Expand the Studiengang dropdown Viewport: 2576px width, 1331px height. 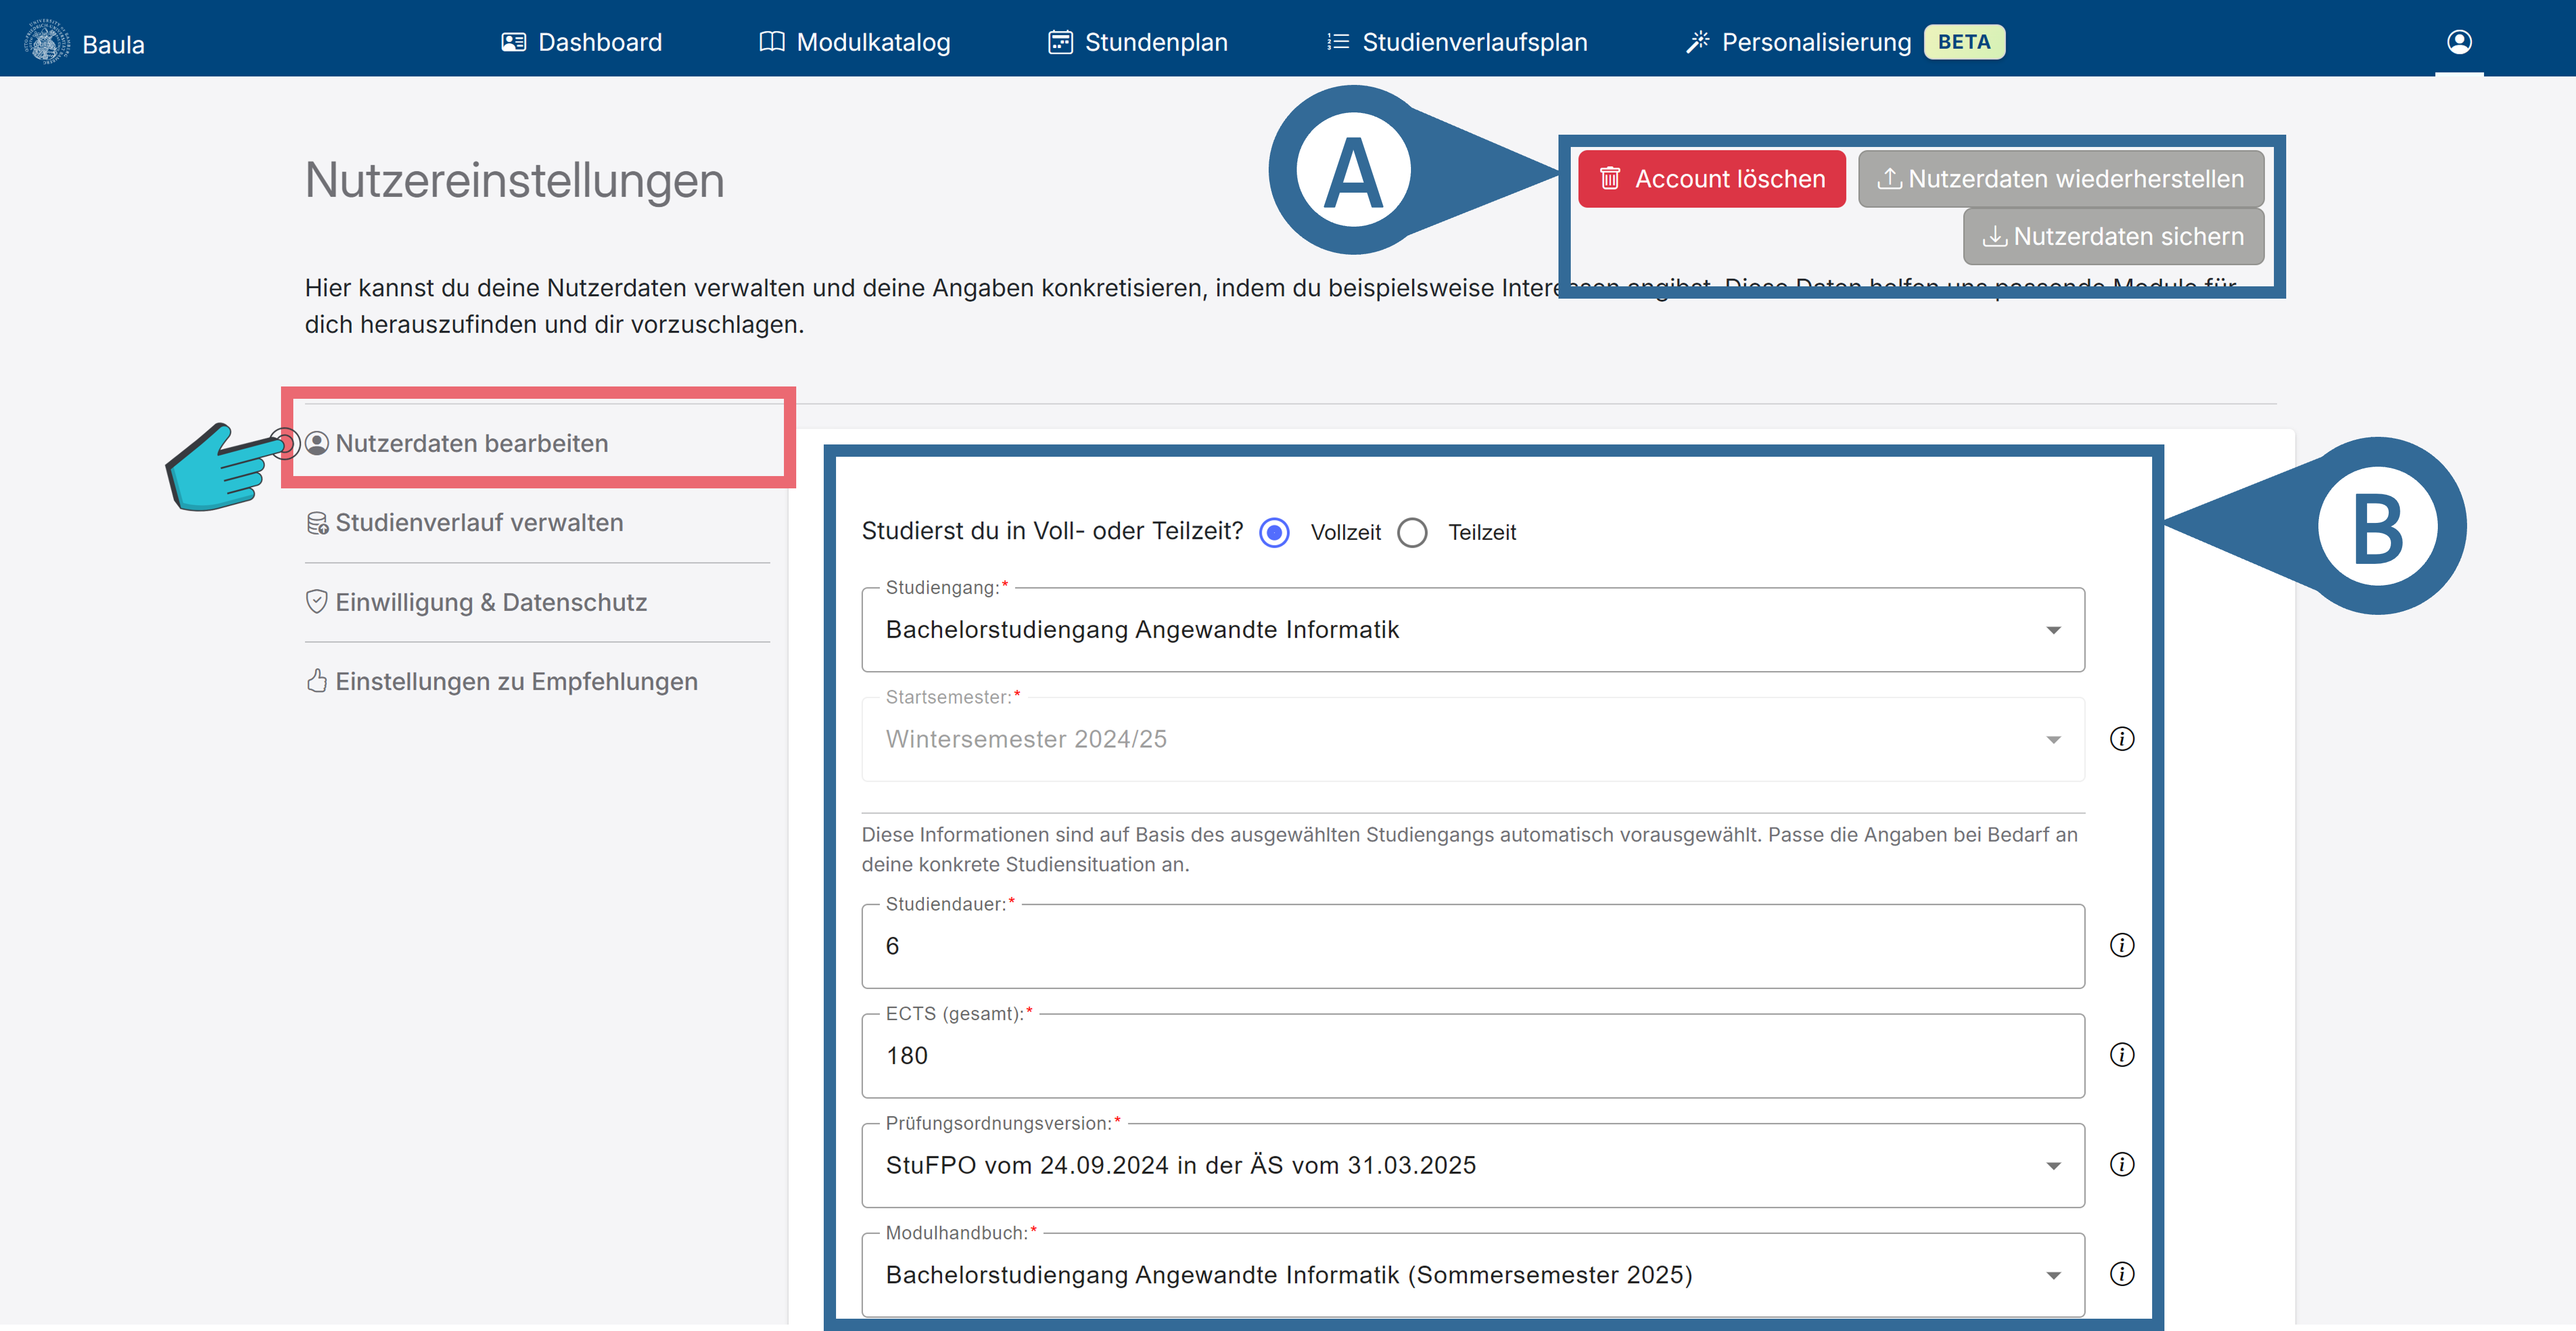pos(1472,630)
